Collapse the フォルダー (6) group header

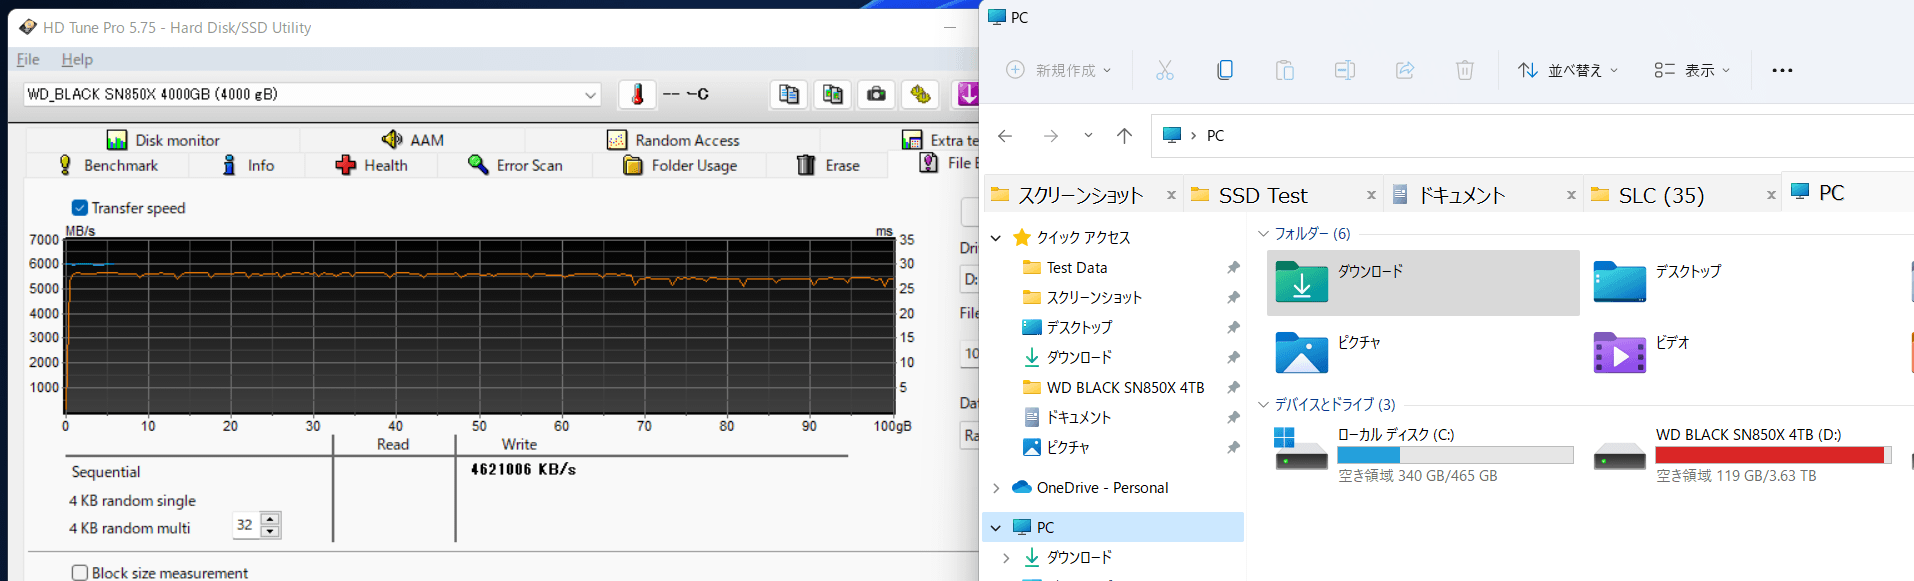click(x=1263, y=234)
